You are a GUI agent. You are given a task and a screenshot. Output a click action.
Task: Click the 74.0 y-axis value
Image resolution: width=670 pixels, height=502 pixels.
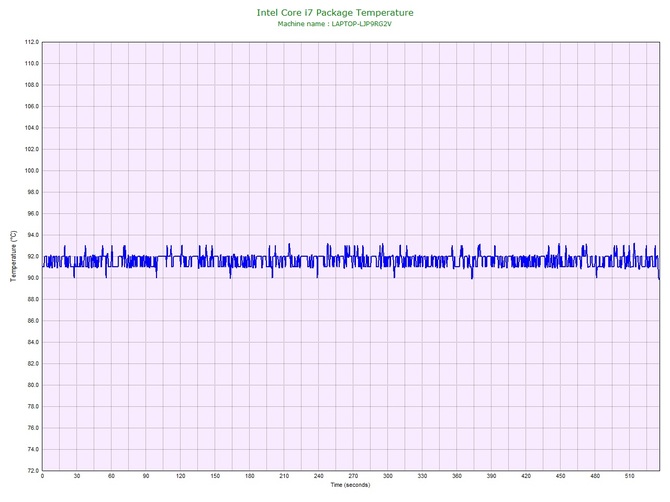coord(33,449)
